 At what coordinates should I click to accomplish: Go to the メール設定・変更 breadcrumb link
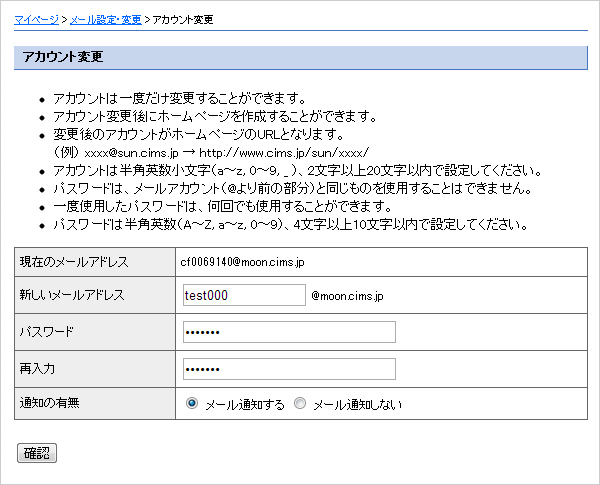(105, 19)
